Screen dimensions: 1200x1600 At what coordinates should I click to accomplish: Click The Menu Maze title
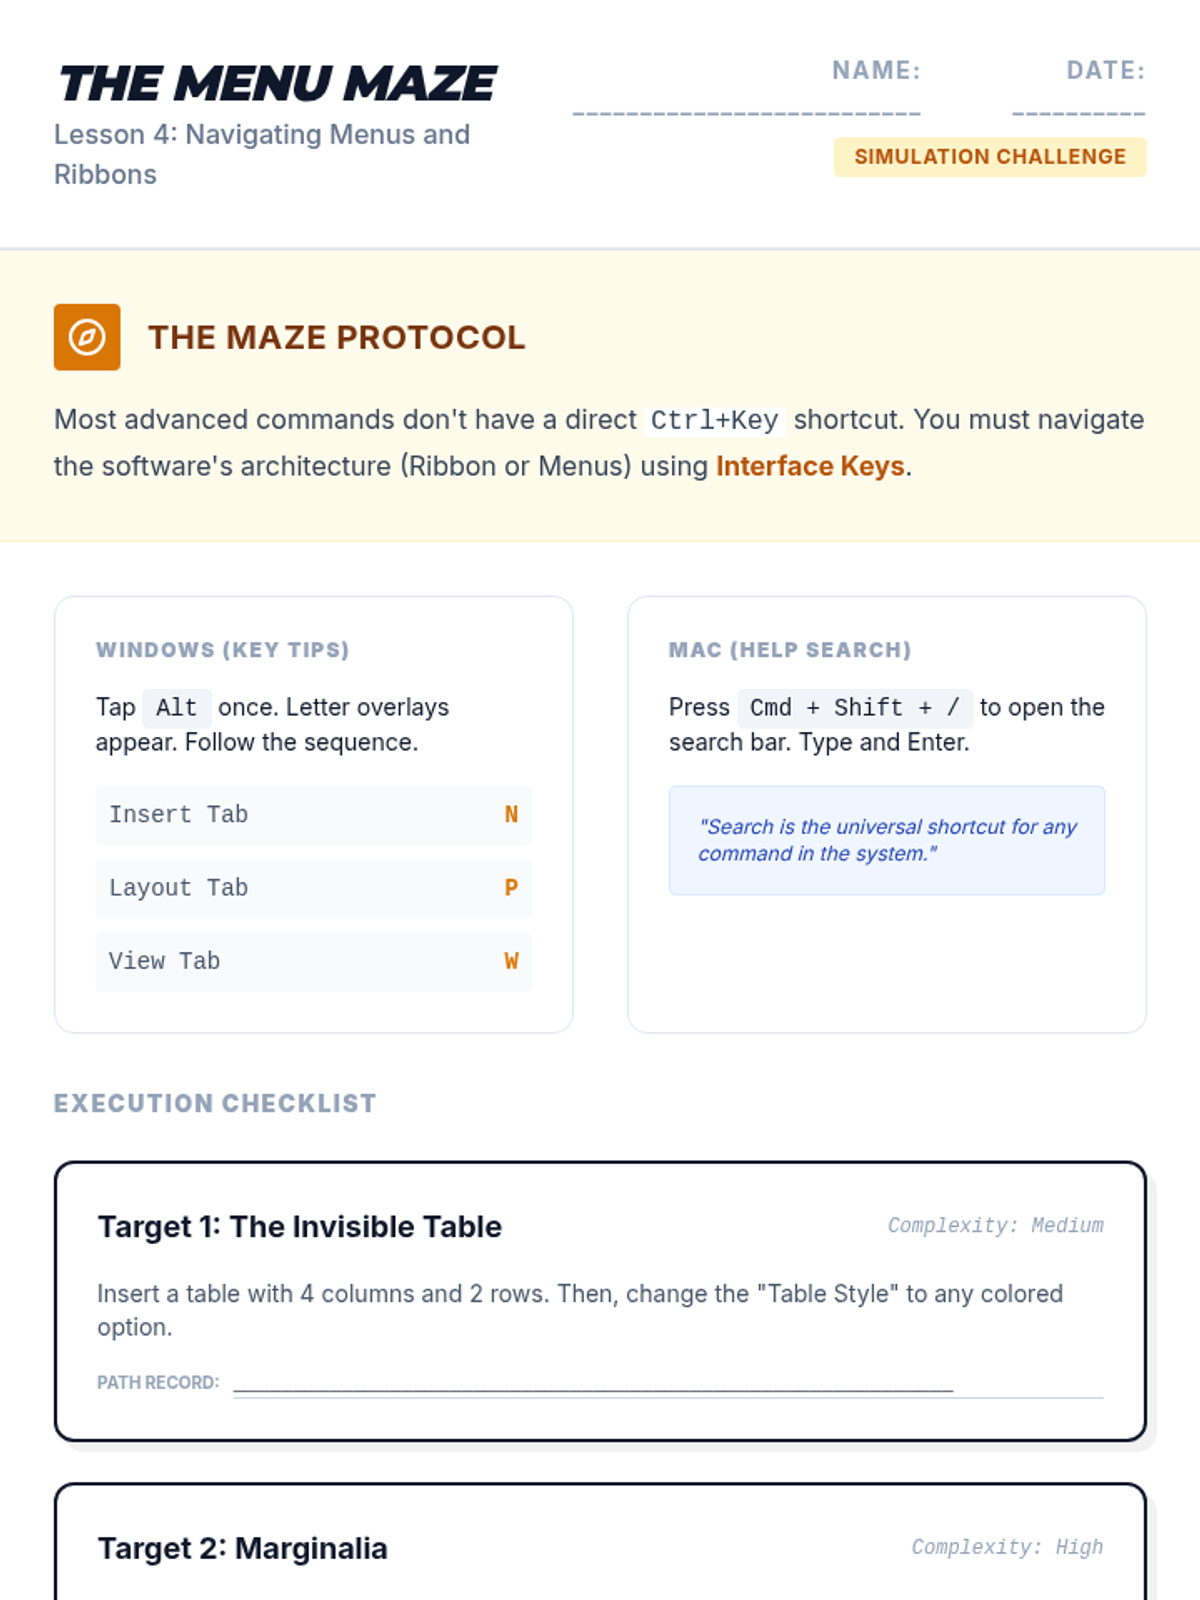[x=278, y=84]
